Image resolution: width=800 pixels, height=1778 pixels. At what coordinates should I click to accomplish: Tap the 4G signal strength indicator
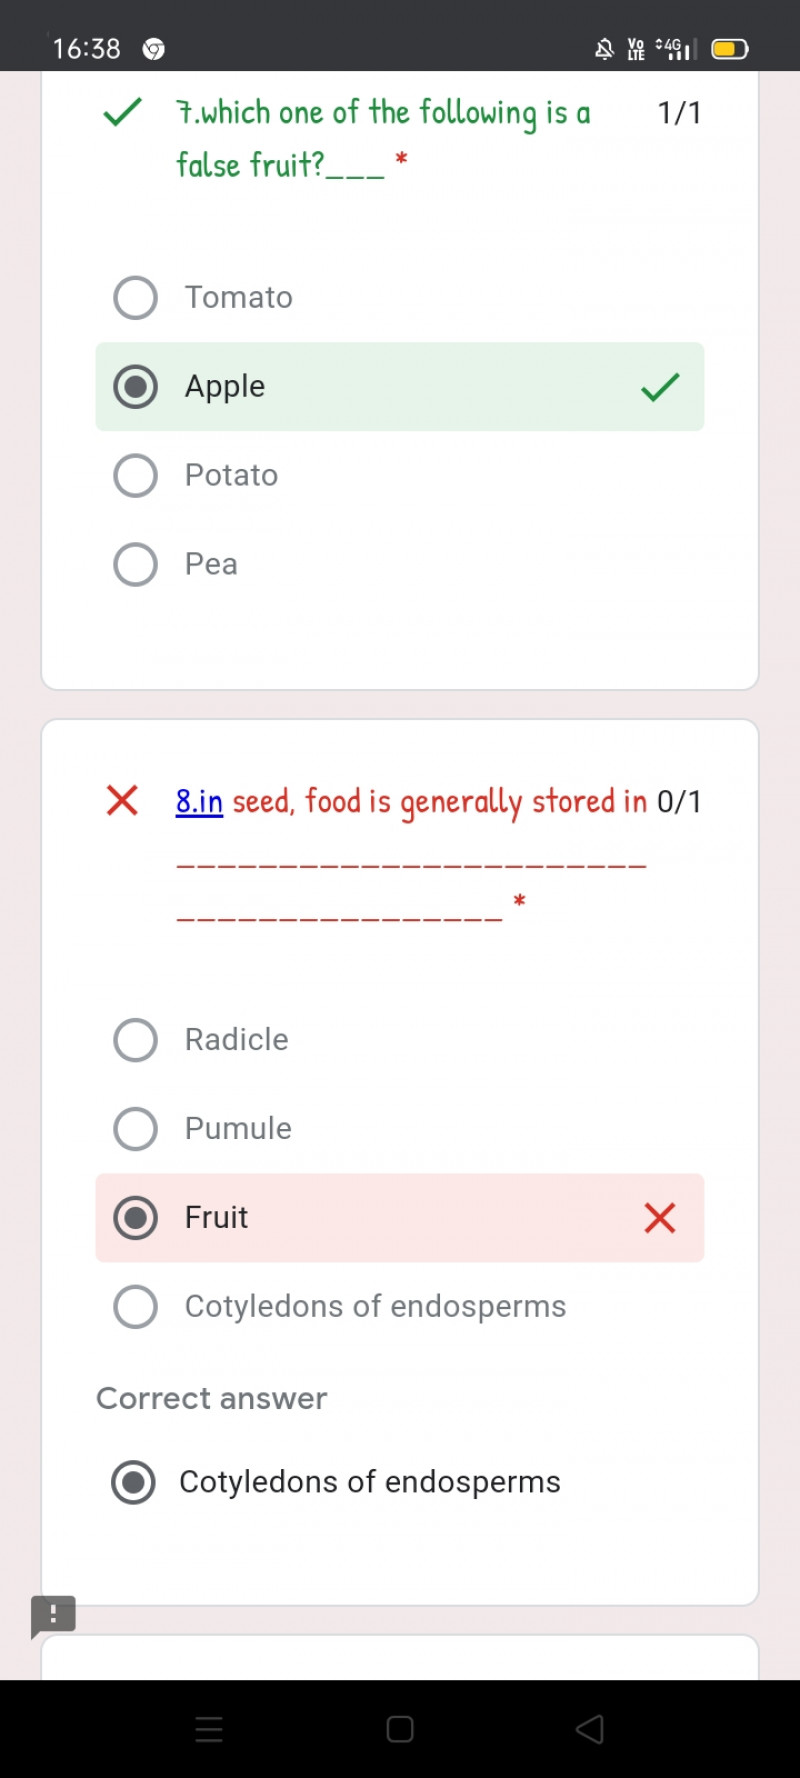click(x=674, y=49)
